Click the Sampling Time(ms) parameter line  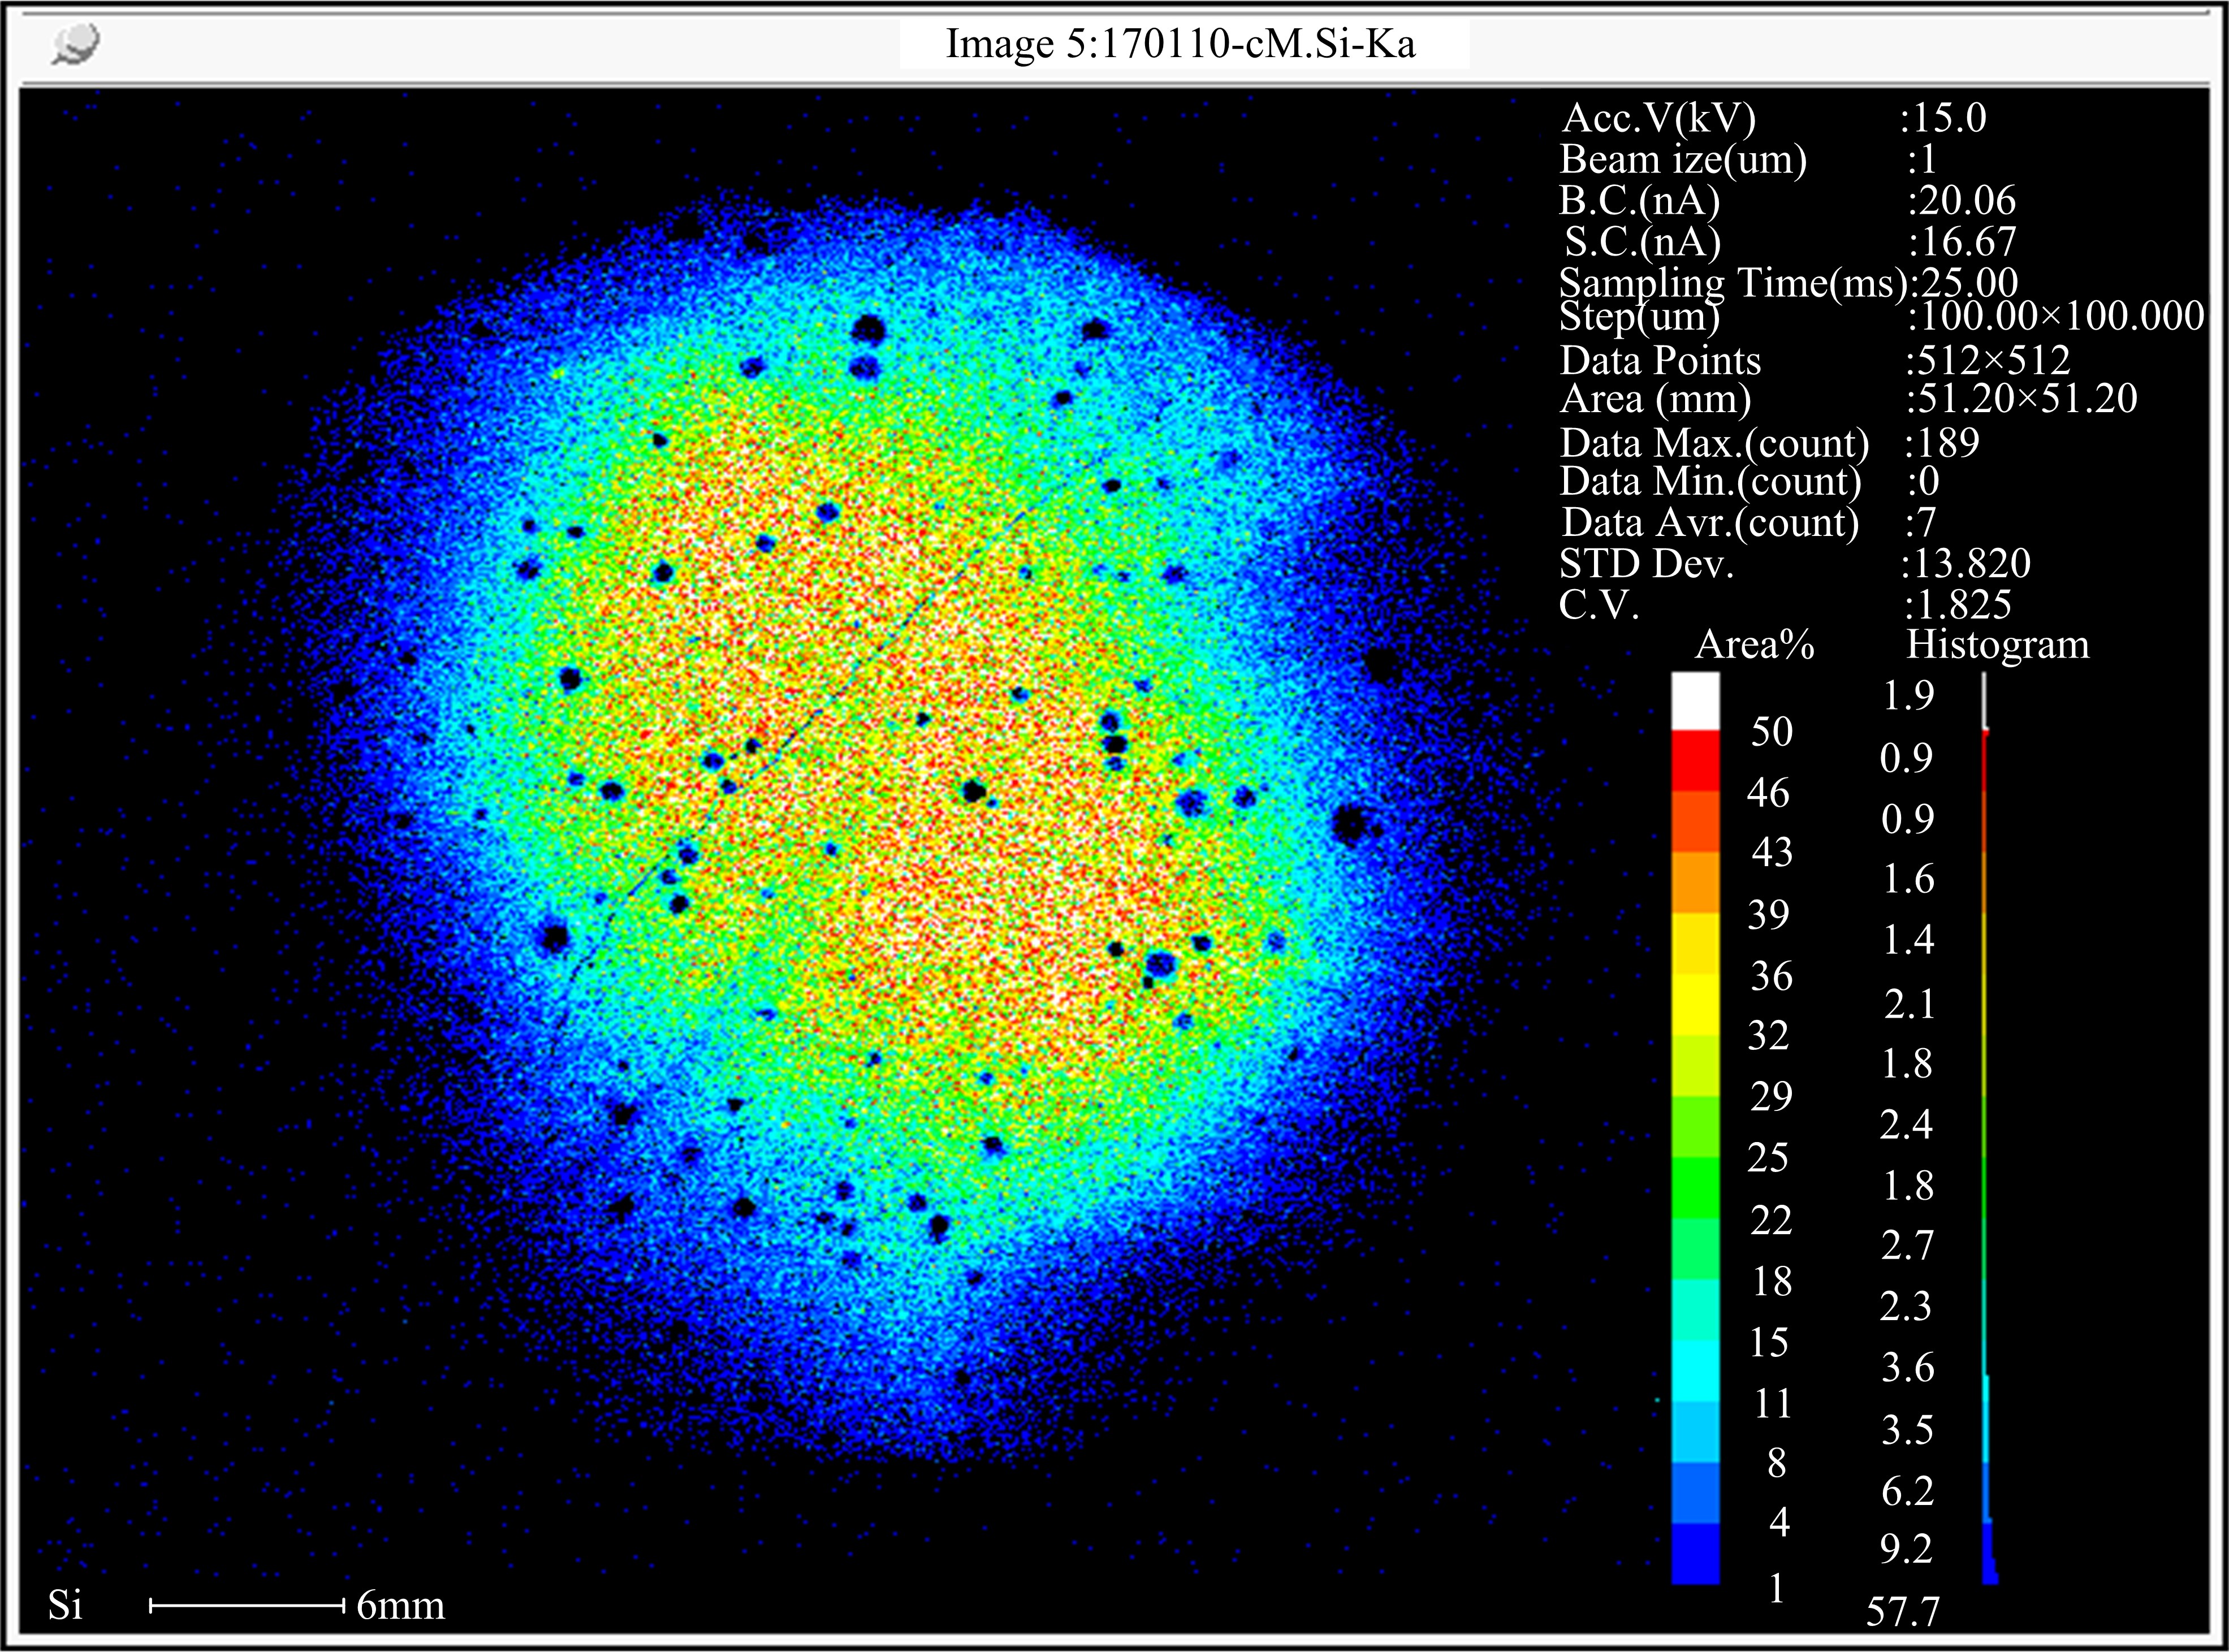(x=1734, y=283)
